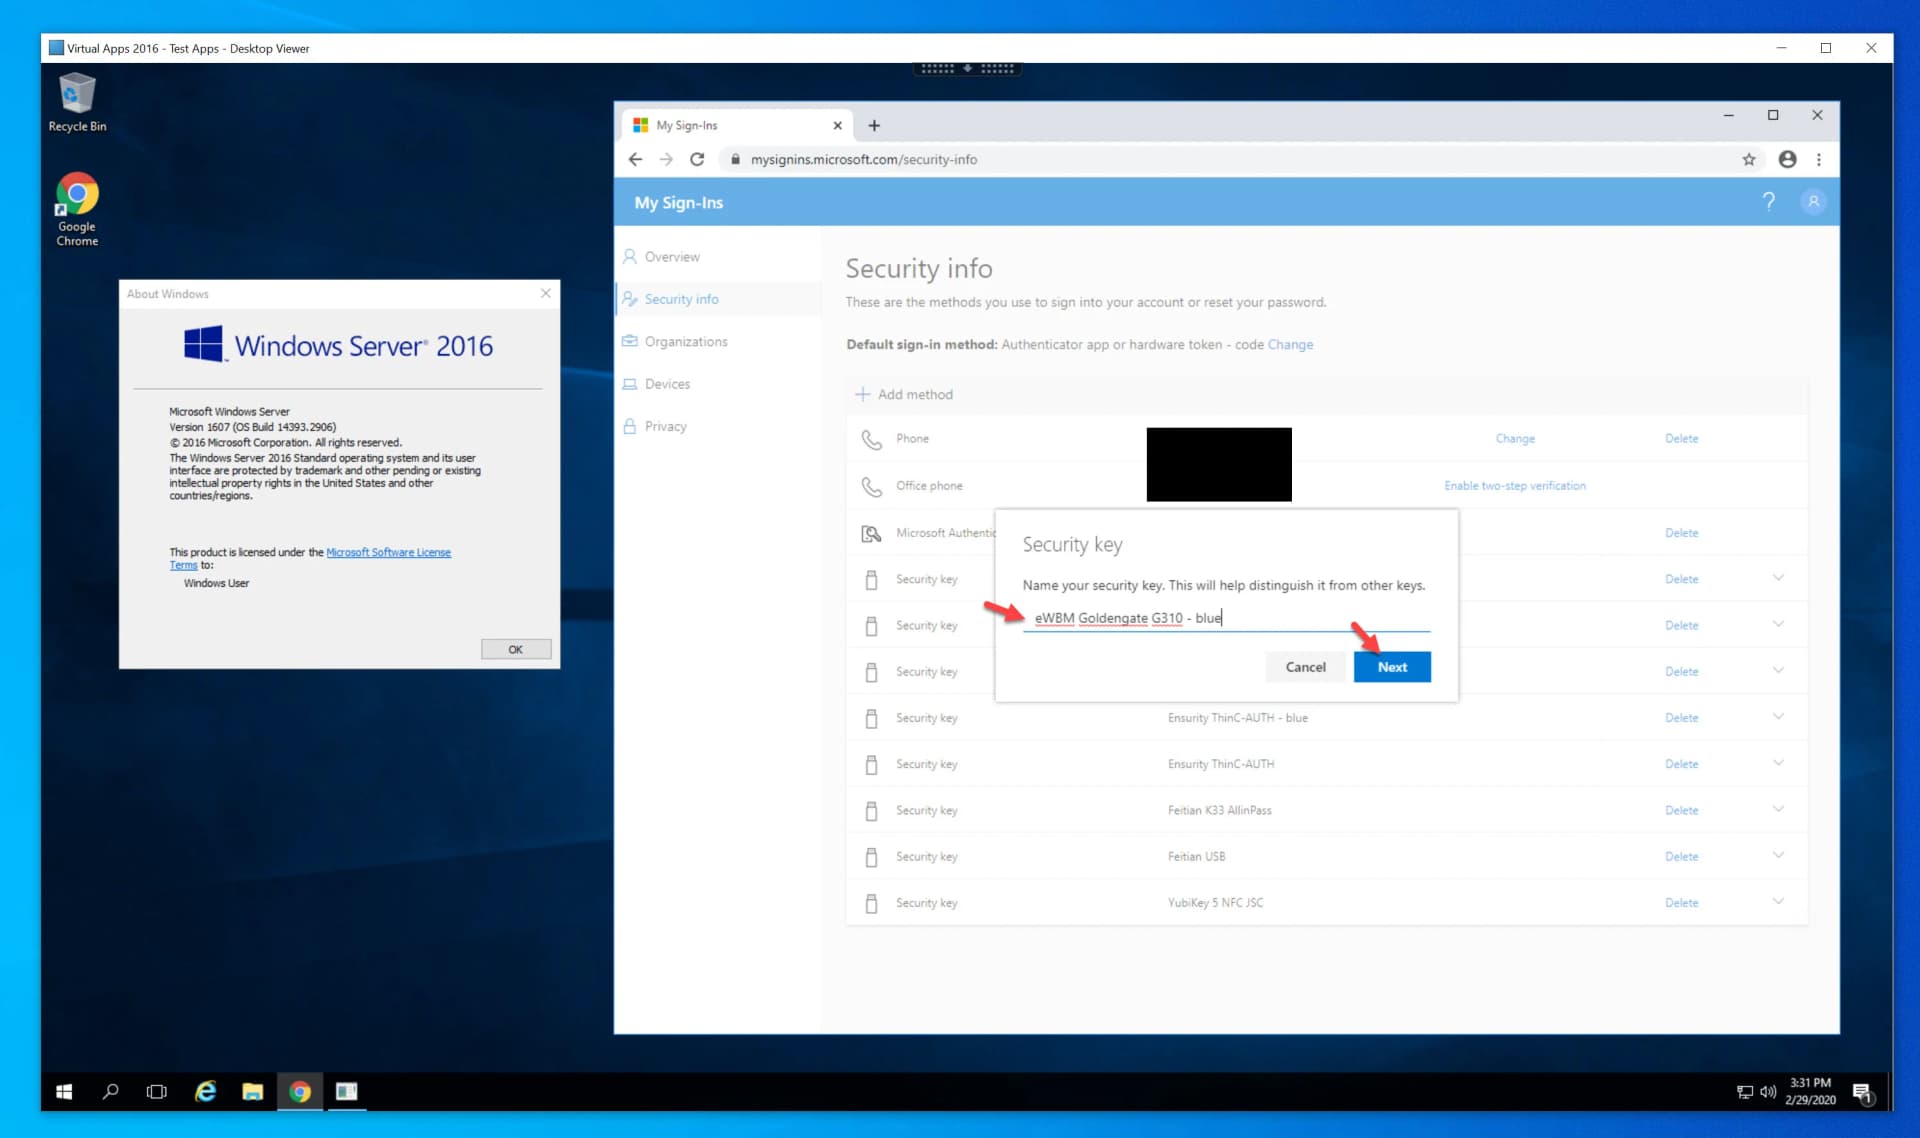This screenshot has height=1138, width=1920.
Task: Delete the Feitian K33 AllinPass key
Action: click(1681, 810)
